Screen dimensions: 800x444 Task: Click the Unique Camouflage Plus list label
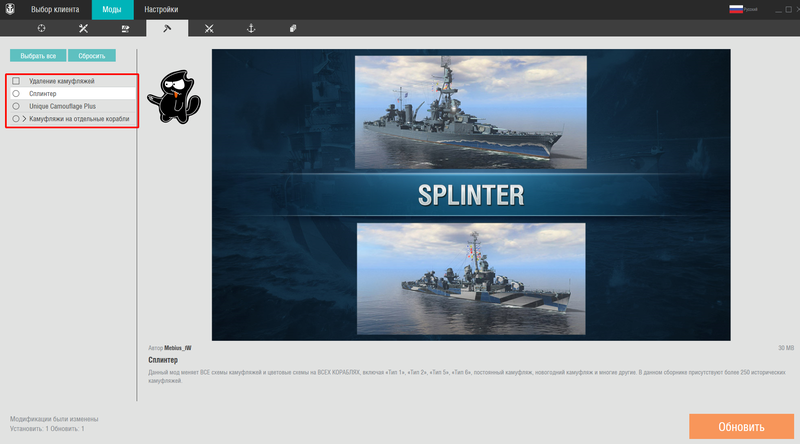(x=62, y=106)
